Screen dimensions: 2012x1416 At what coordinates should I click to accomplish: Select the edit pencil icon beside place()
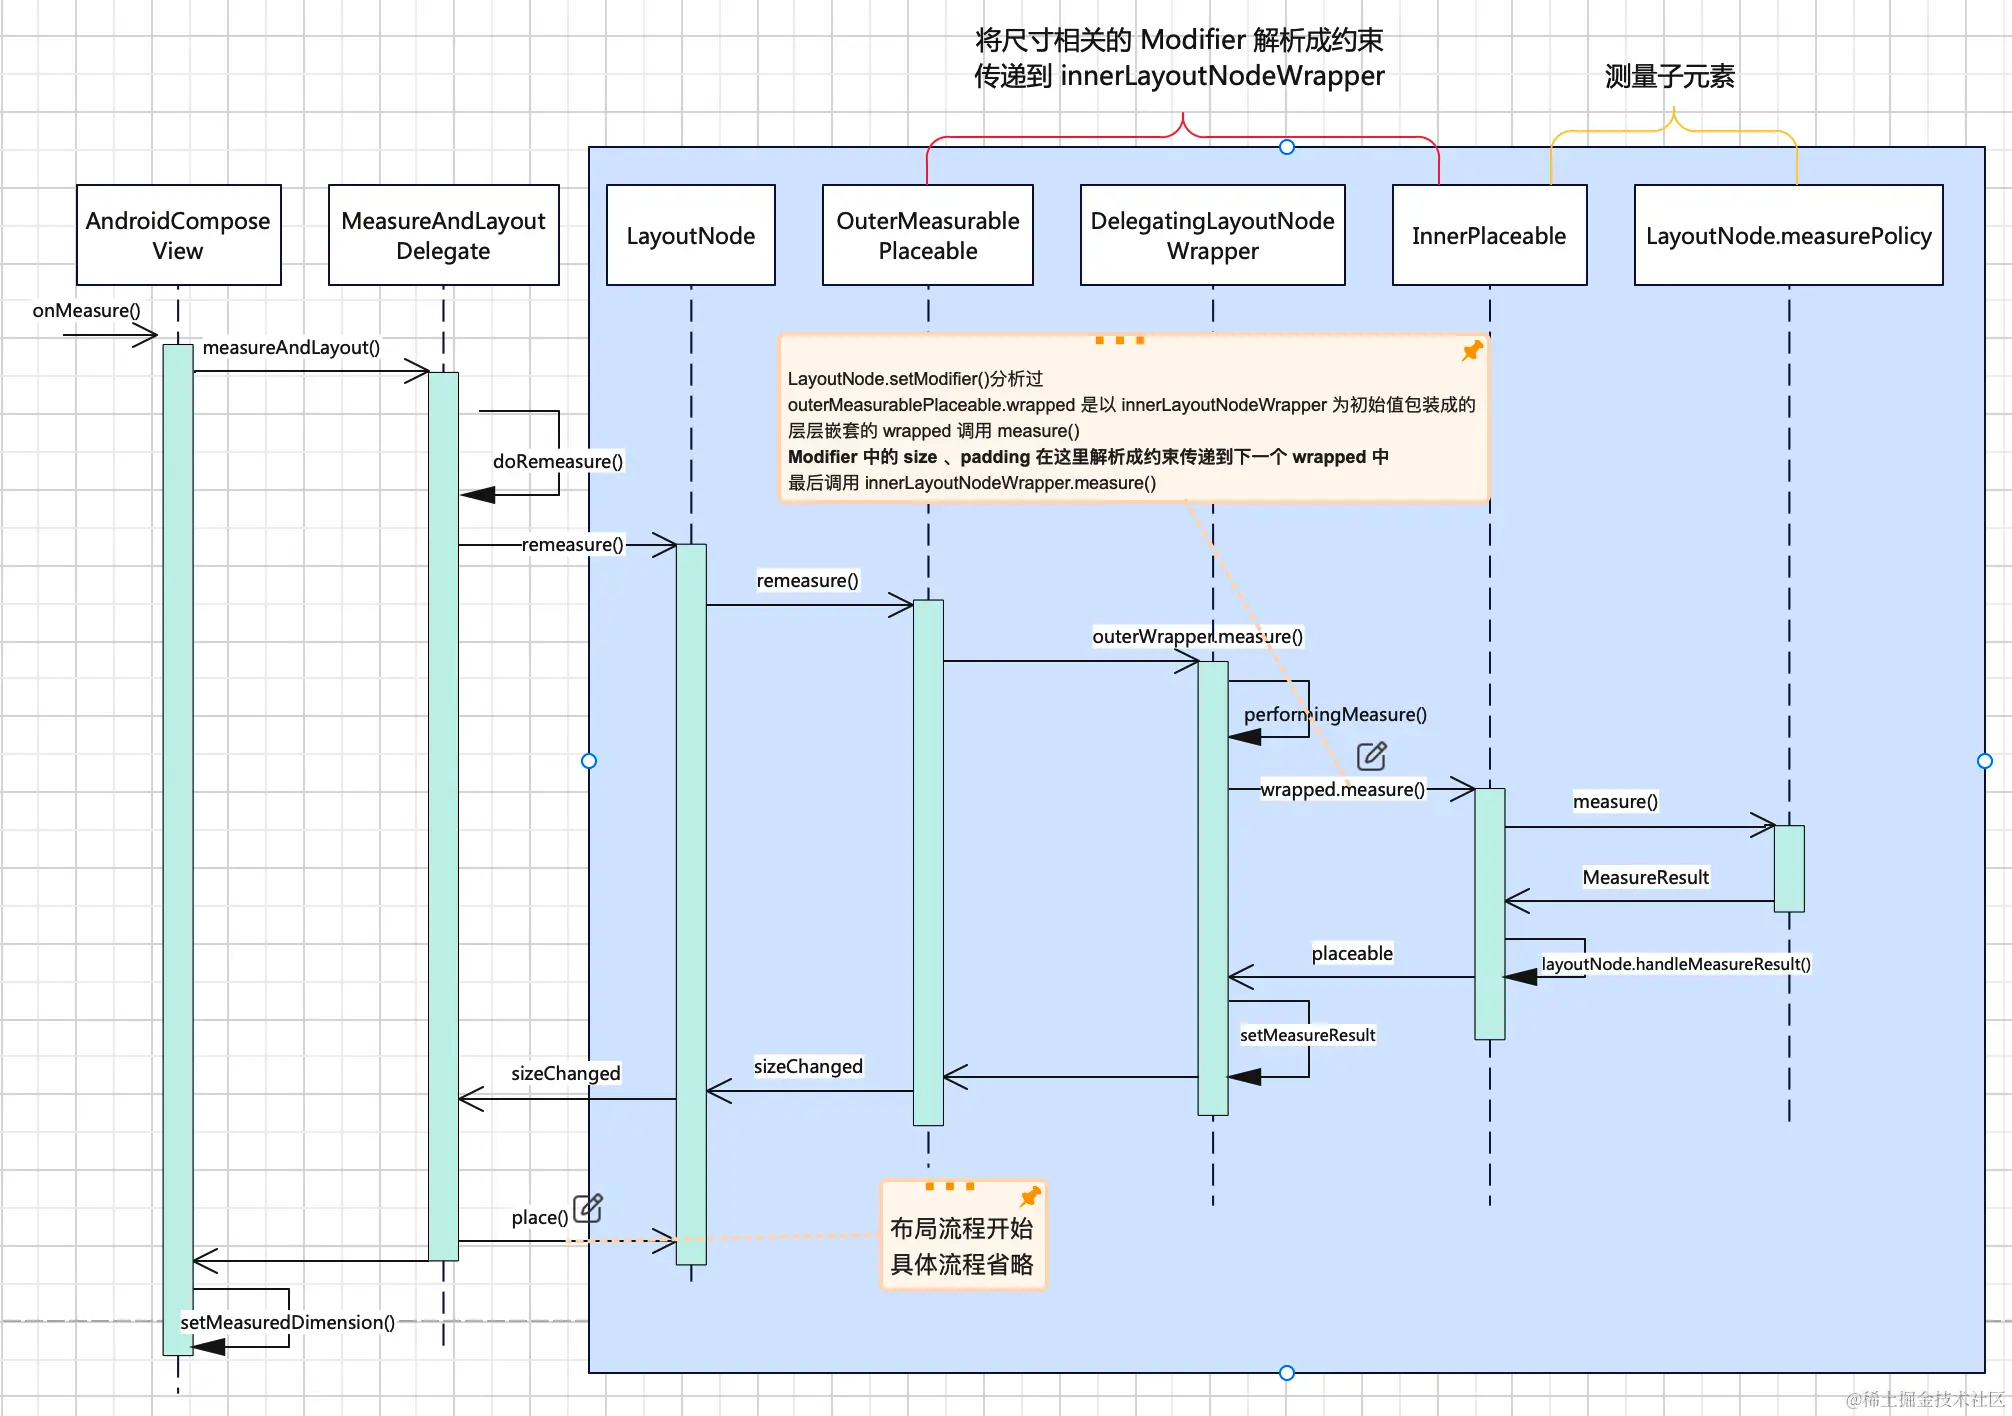(588, 1207)
